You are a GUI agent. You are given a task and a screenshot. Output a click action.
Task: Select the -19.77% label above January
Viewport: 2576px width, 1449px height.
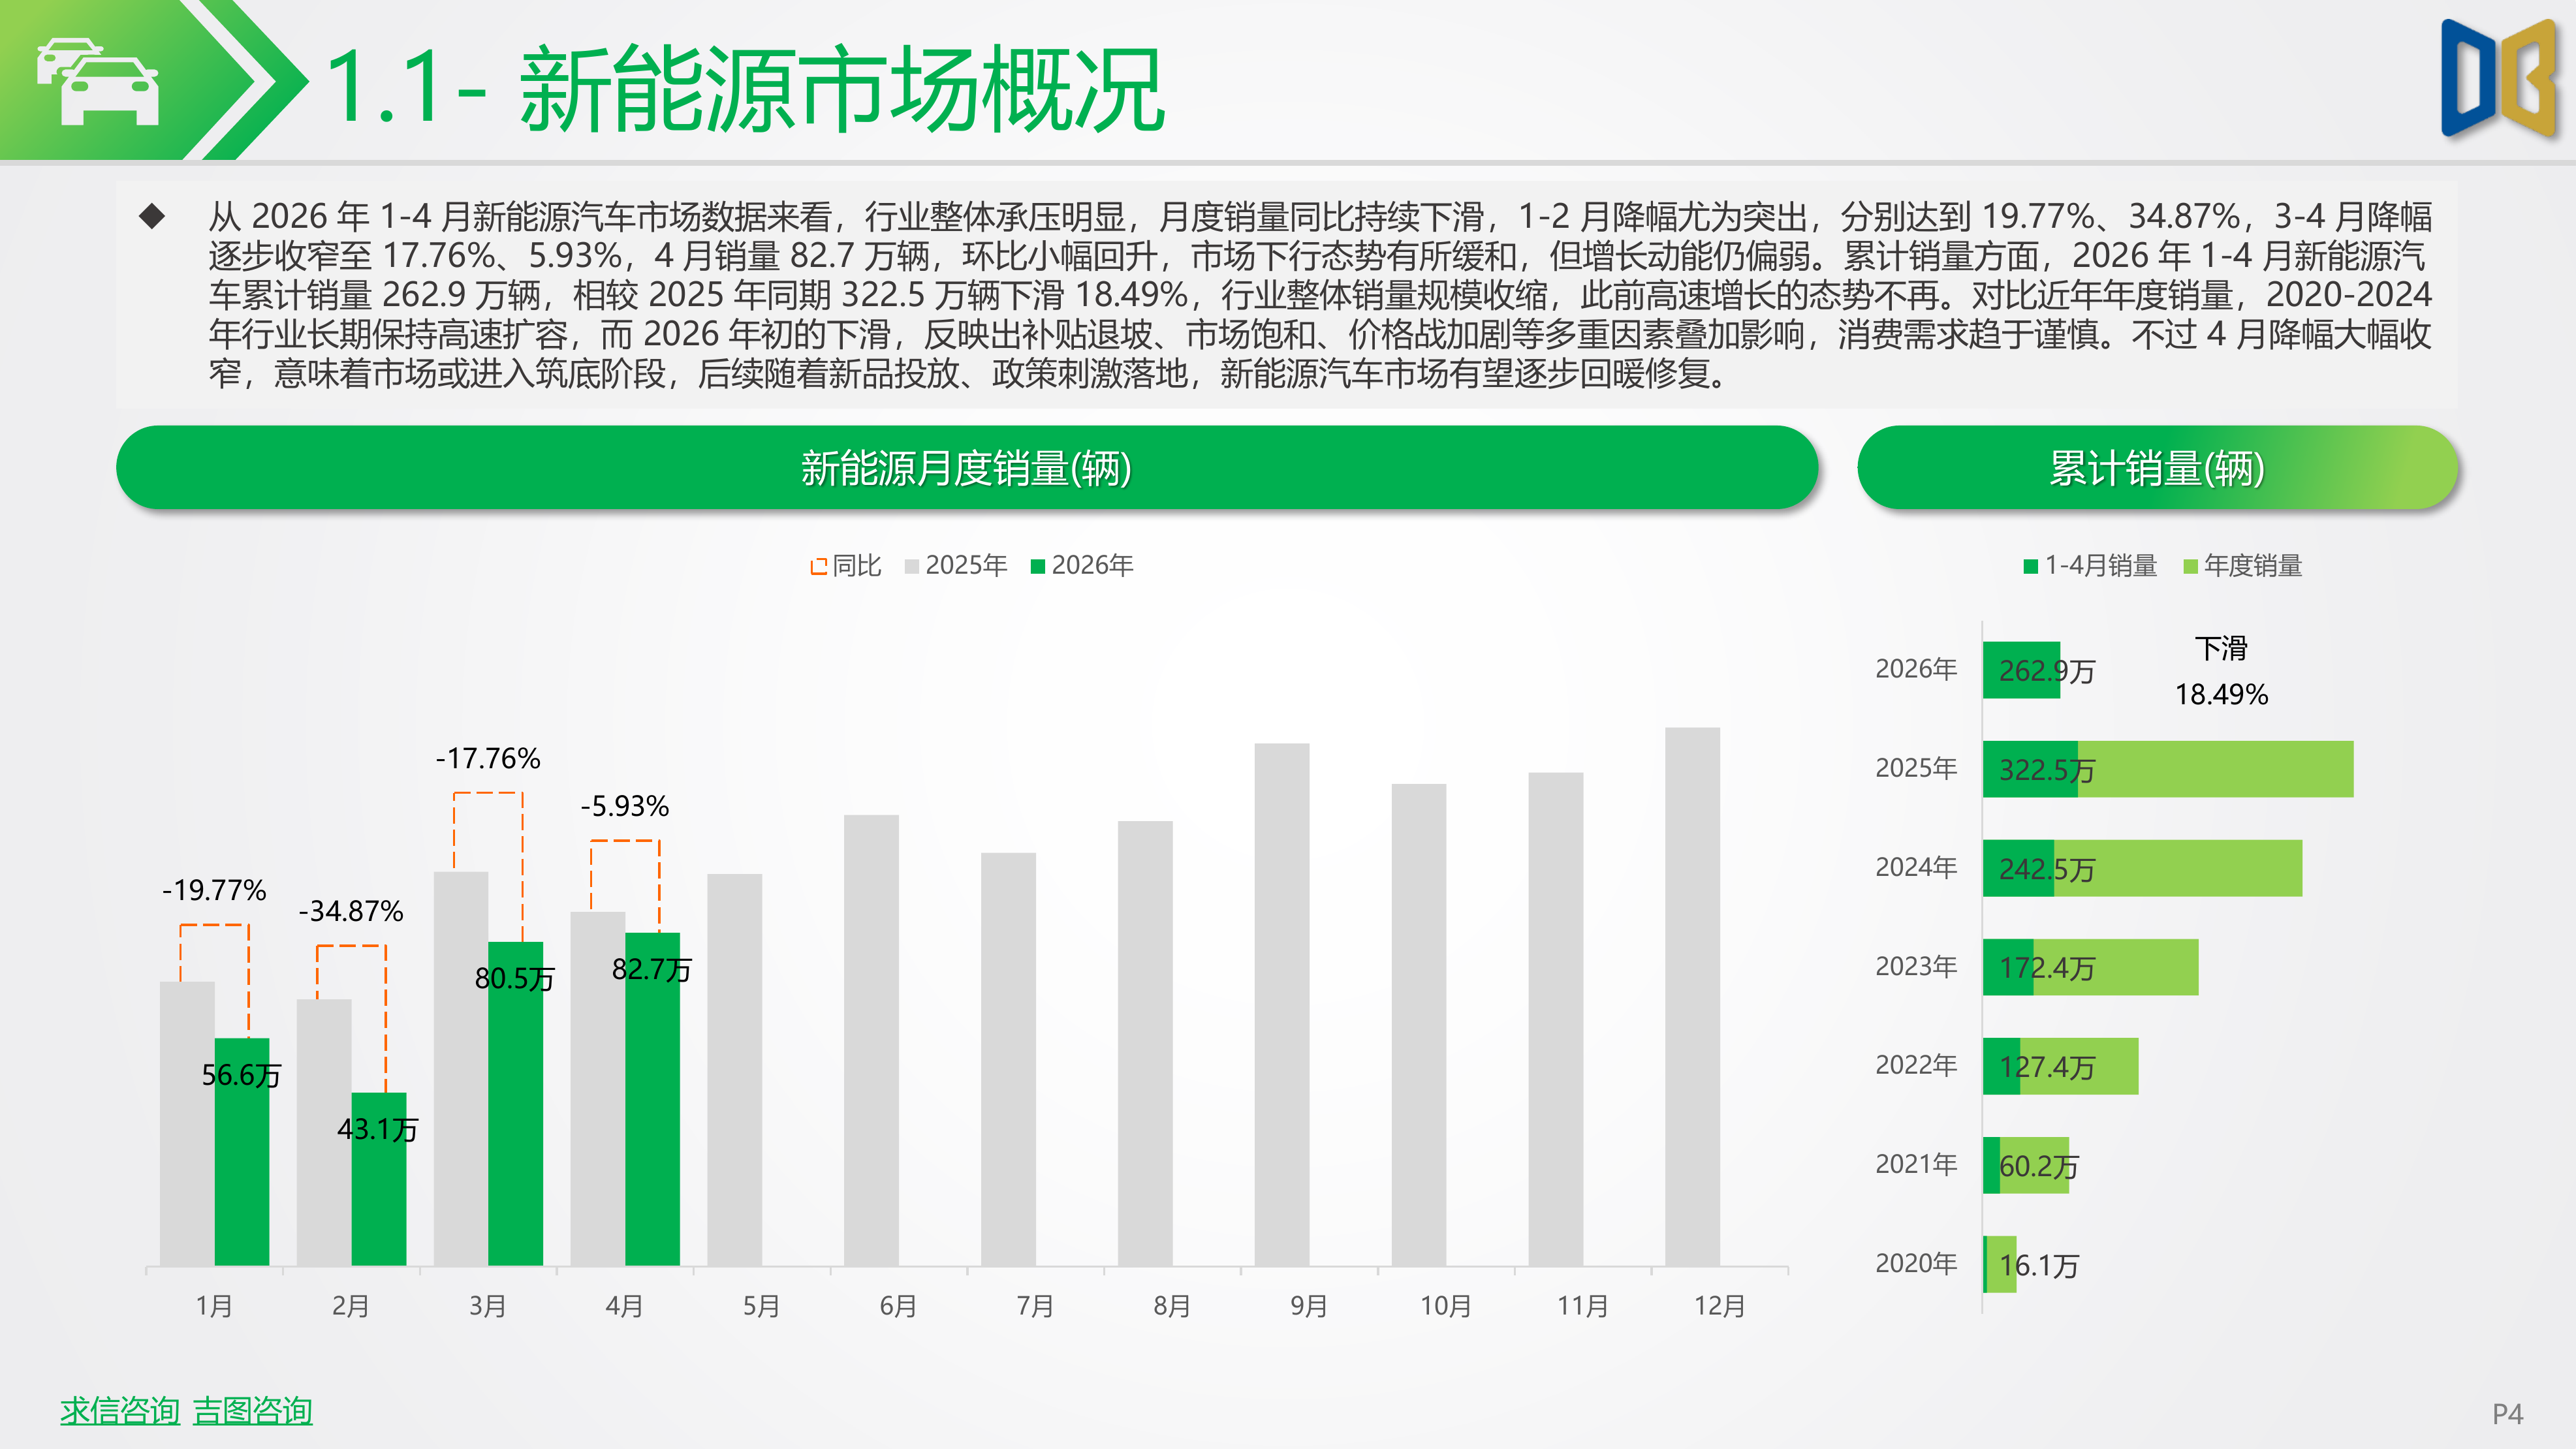click(x=214, y=890)
